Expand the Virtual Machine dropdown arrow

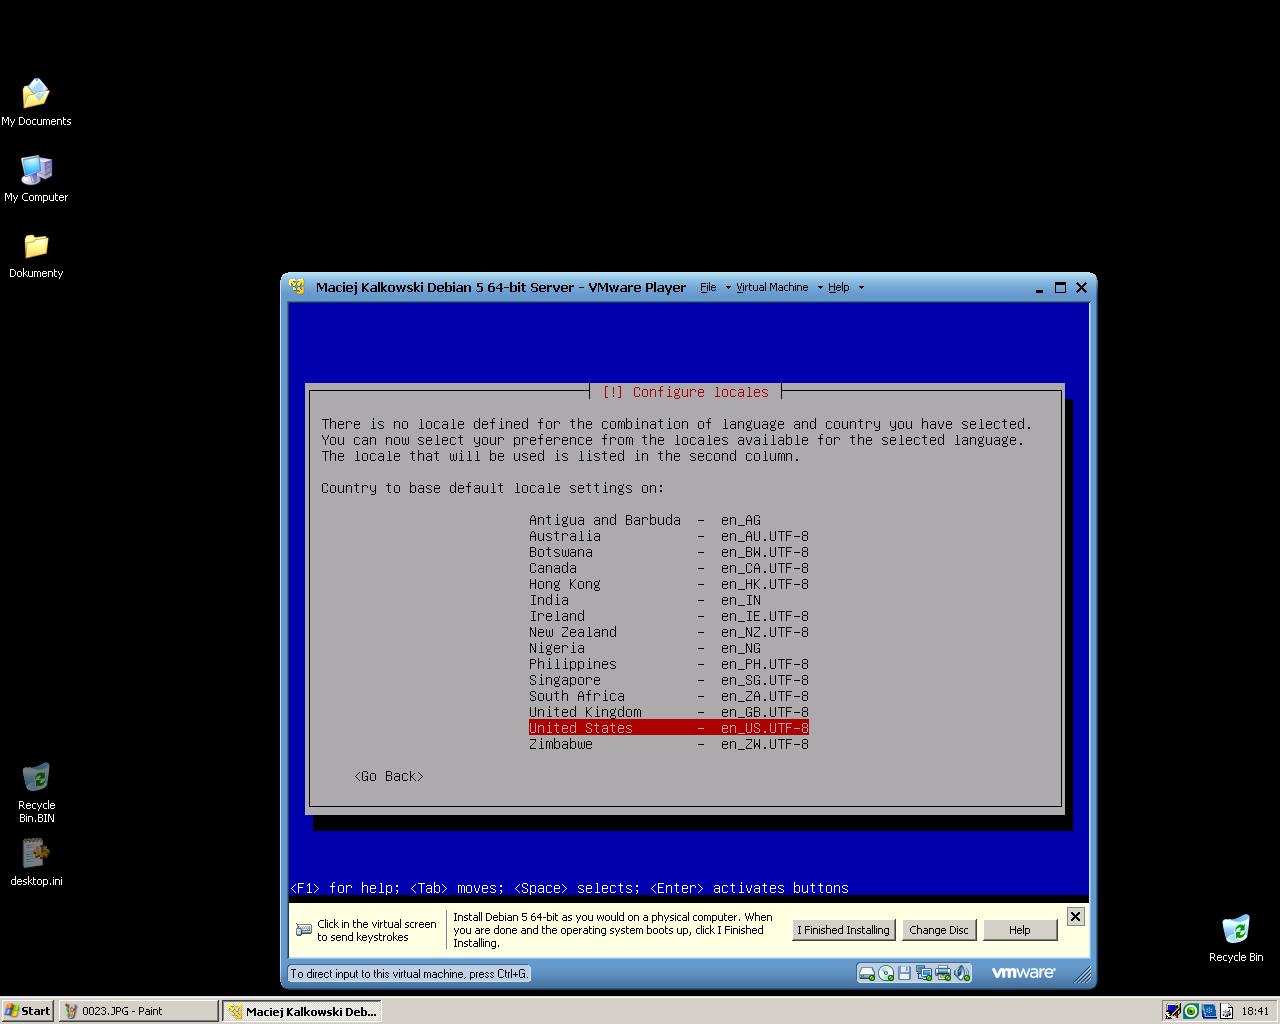[820, 287]
